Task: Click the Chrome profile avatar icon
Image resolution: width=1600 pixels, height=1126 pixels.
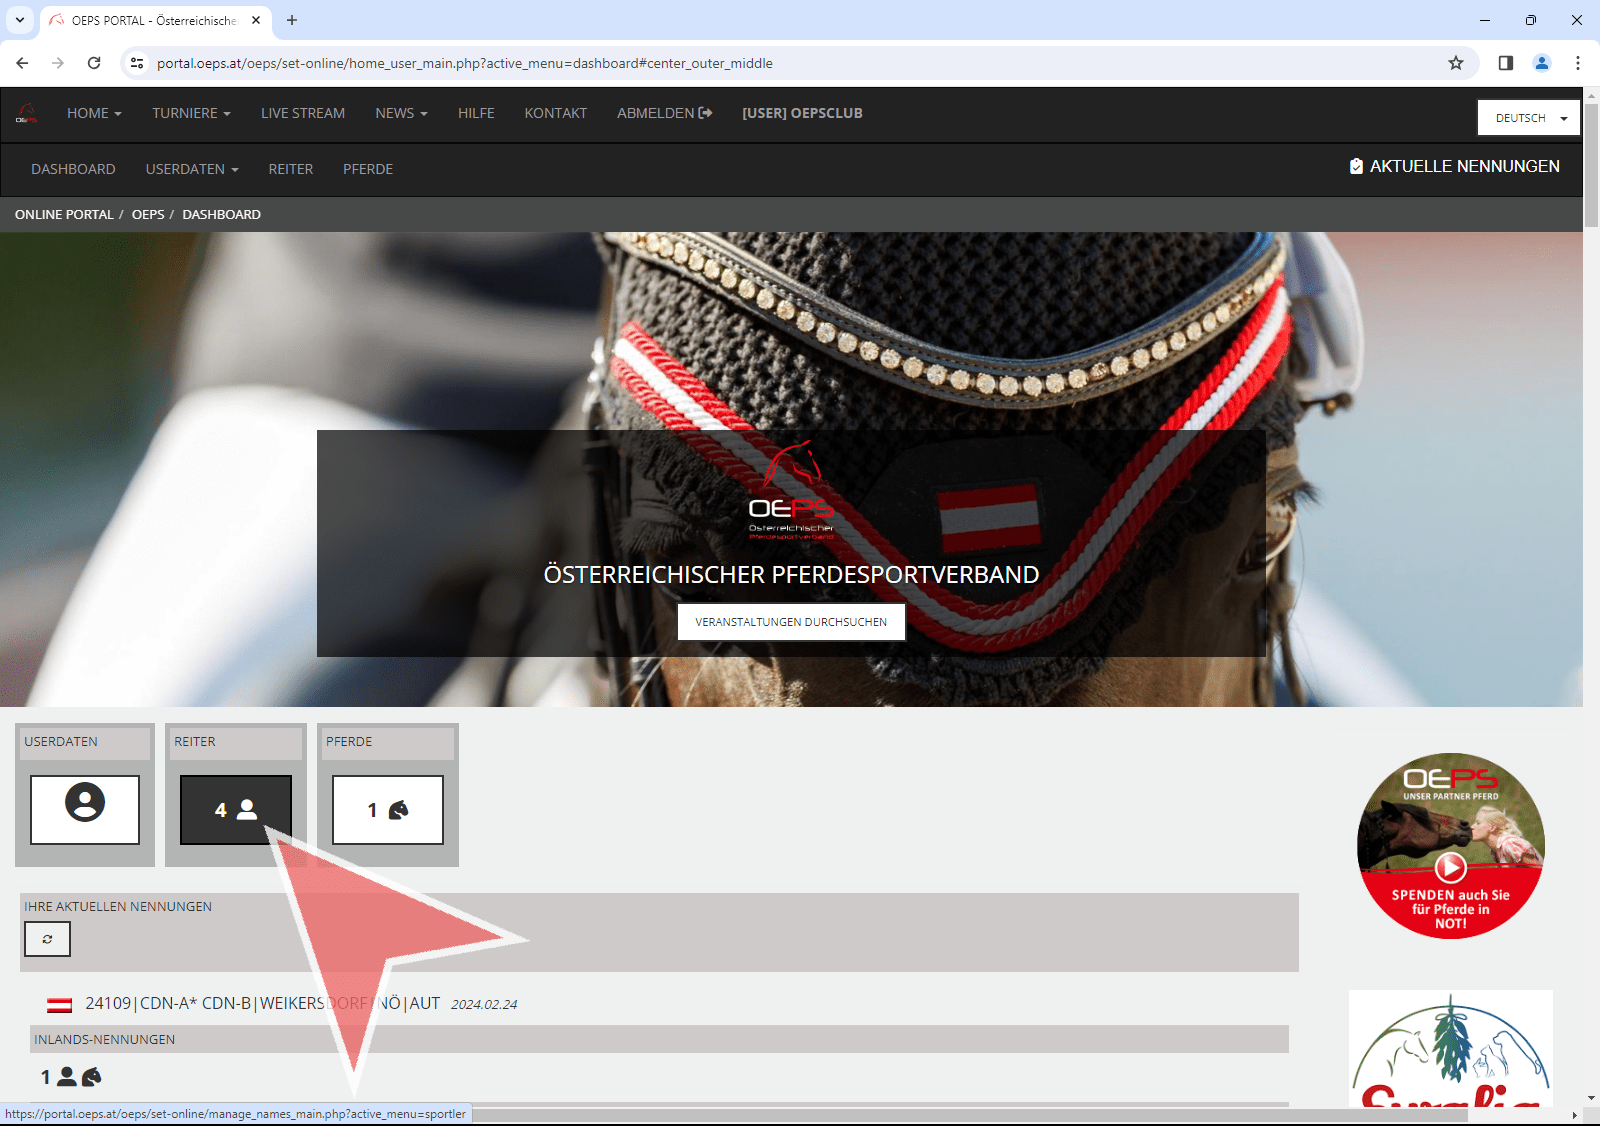Action: tap(1542, 63)
